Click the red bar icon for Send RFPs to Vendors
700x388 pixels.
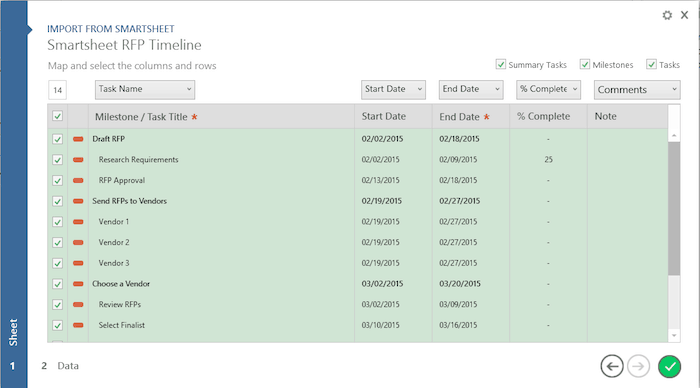pyautogui.click(x=78, y=201)
